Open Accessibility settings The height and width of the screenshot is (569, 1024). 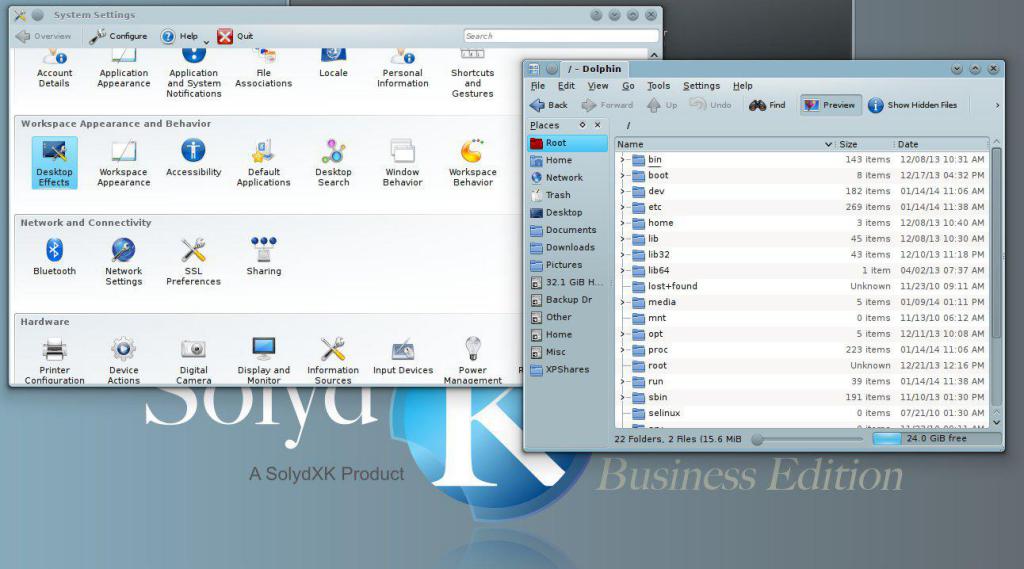click(193, 157)
